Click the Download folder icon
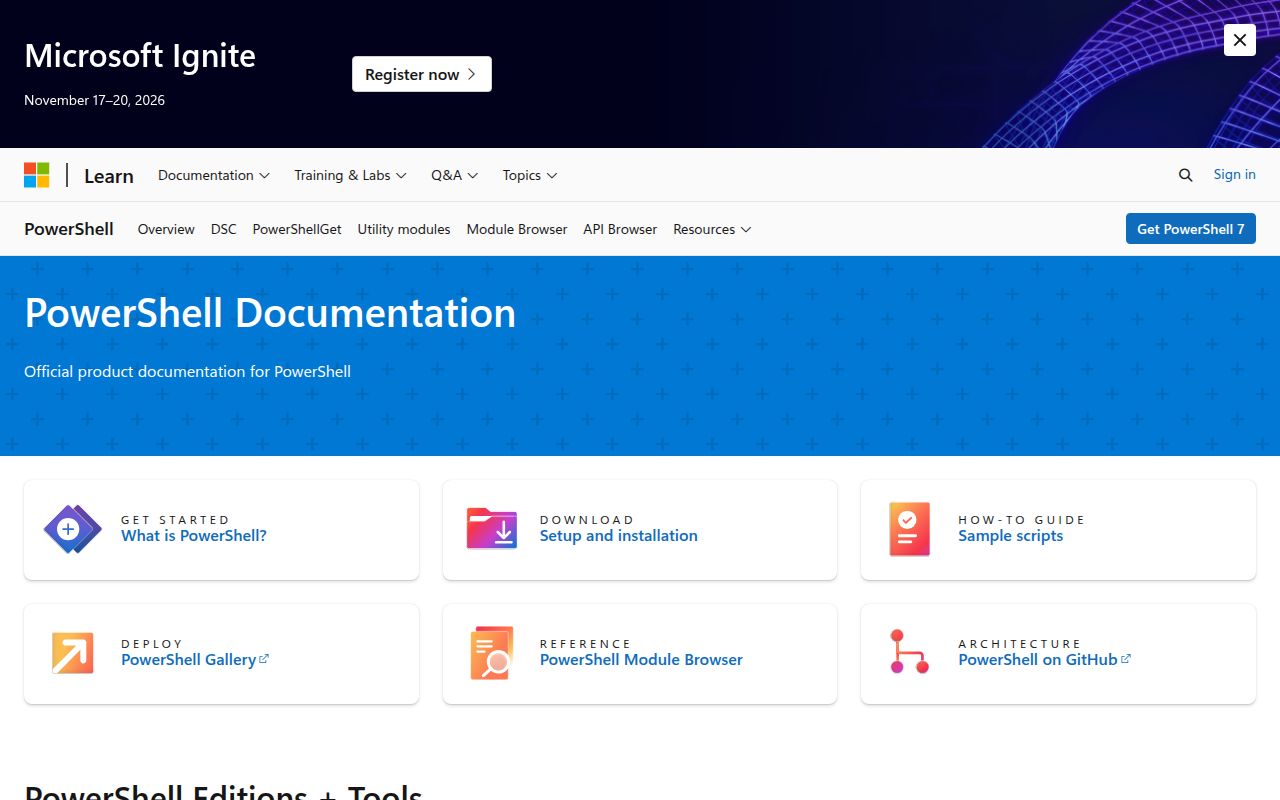This screenshot has height=800, width=1280. point(492,529)
